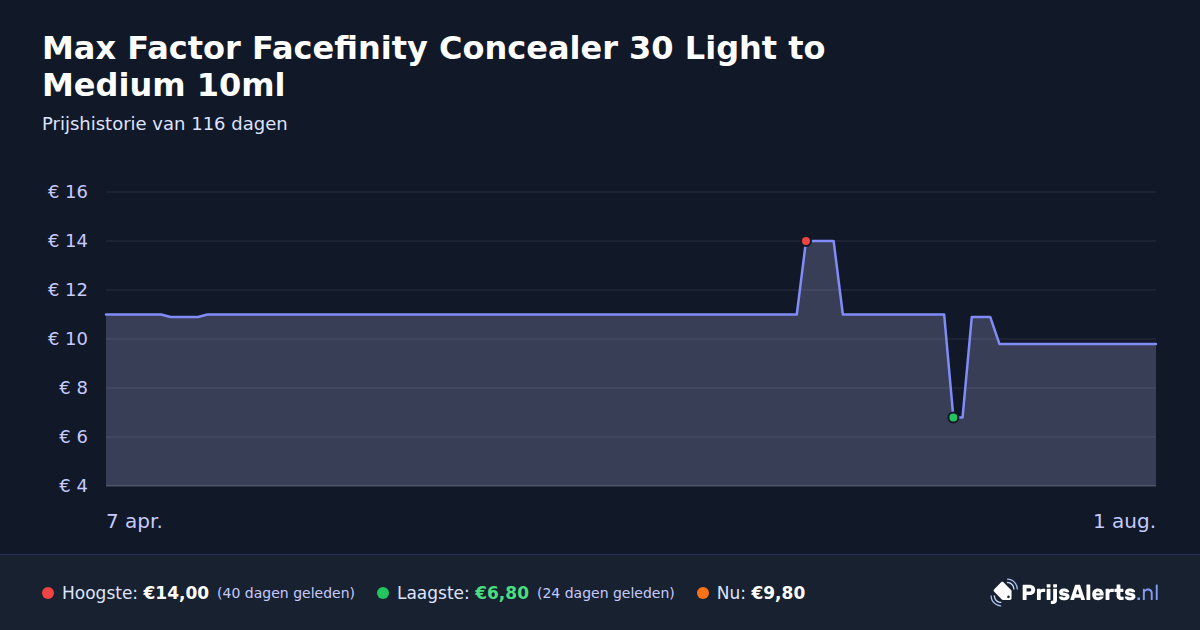Click the 40 dagen geleden note
This screenshot has height=630, width=1200.
coord(286,593)
